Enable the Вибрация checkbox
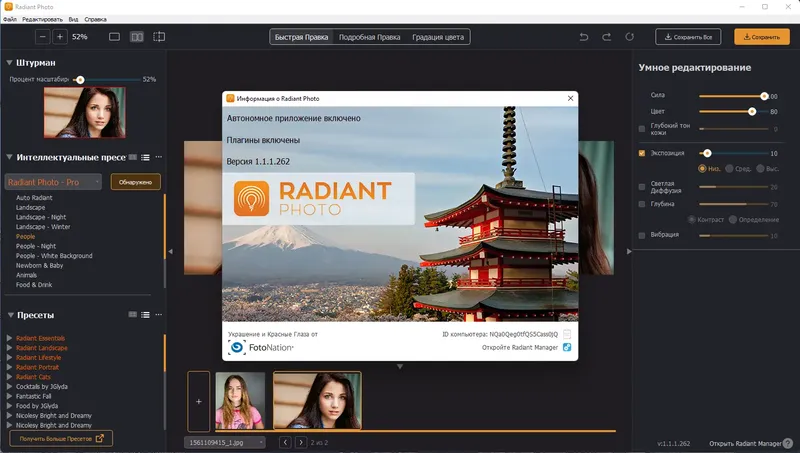Screen dimensions: 800x453 point(642,235)
